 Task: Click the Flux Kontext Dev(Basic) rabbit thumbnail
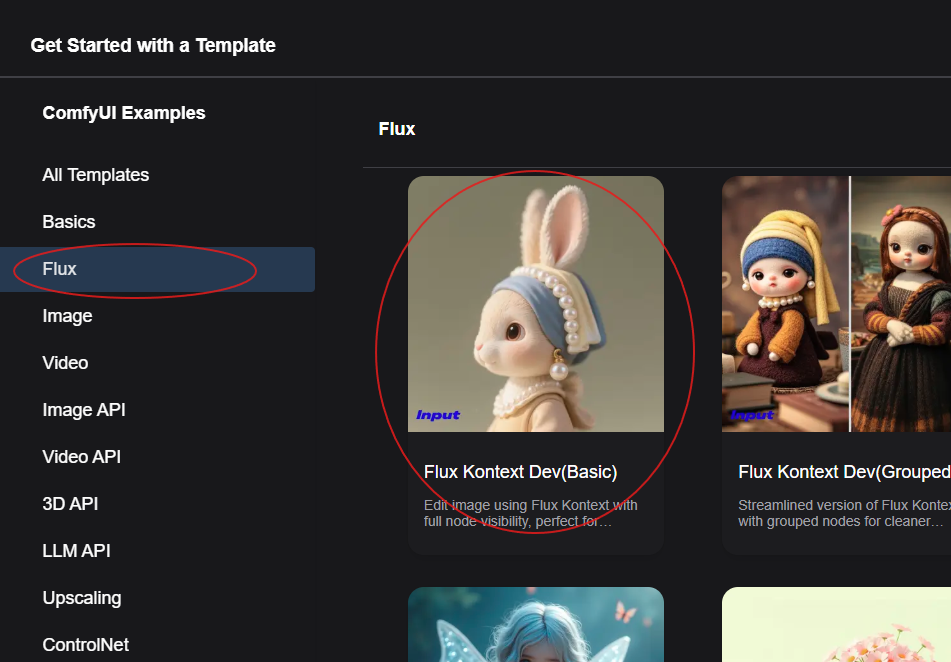(536, 304)
